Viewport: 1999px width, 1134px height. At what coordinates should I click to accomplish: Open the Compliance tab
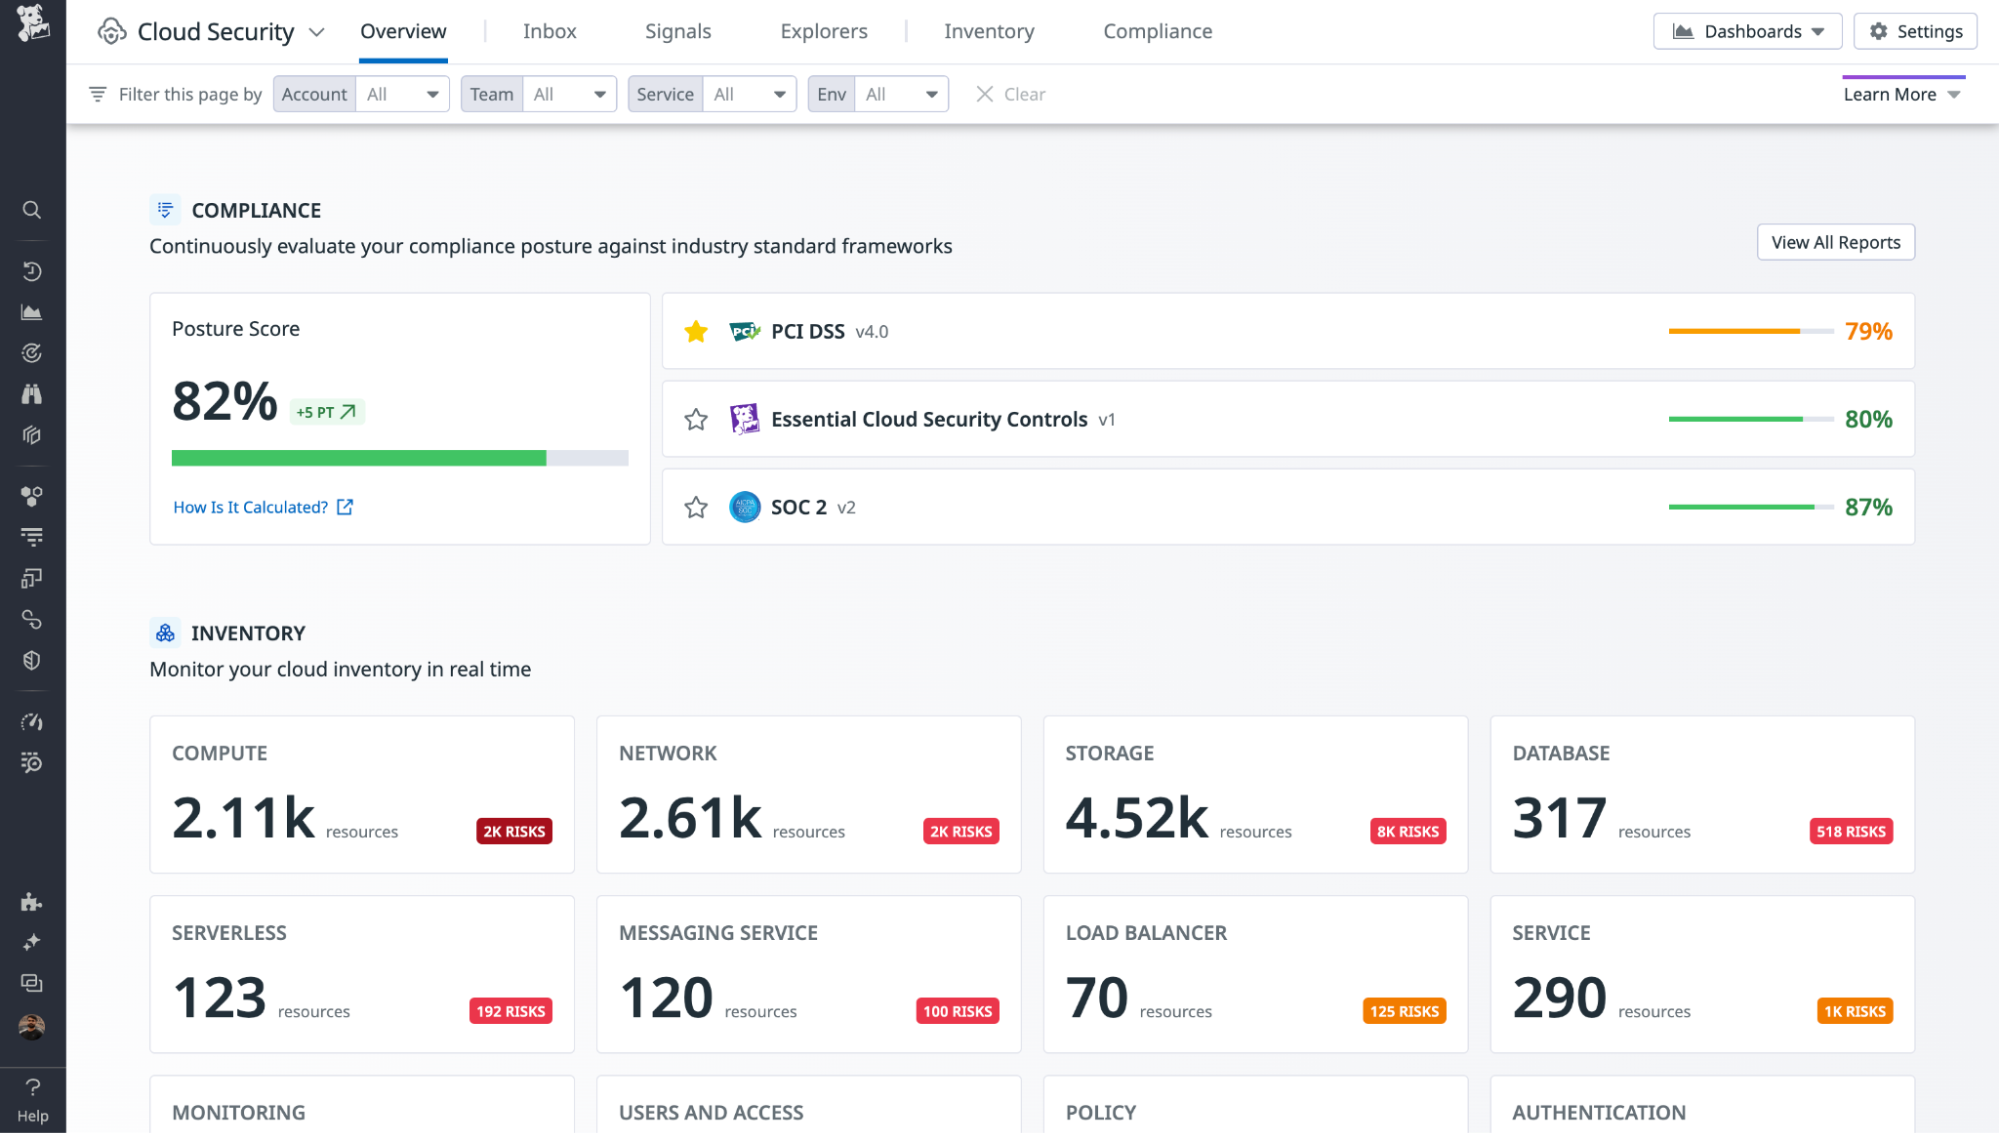tap(1156, 31)
